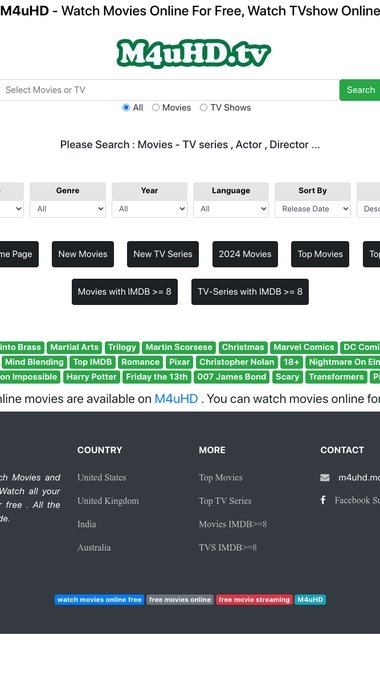Image resolution: width=380 pixels, height=680 pixels.
Task: Open the Genre dropdown
Action: click(68, 209)
